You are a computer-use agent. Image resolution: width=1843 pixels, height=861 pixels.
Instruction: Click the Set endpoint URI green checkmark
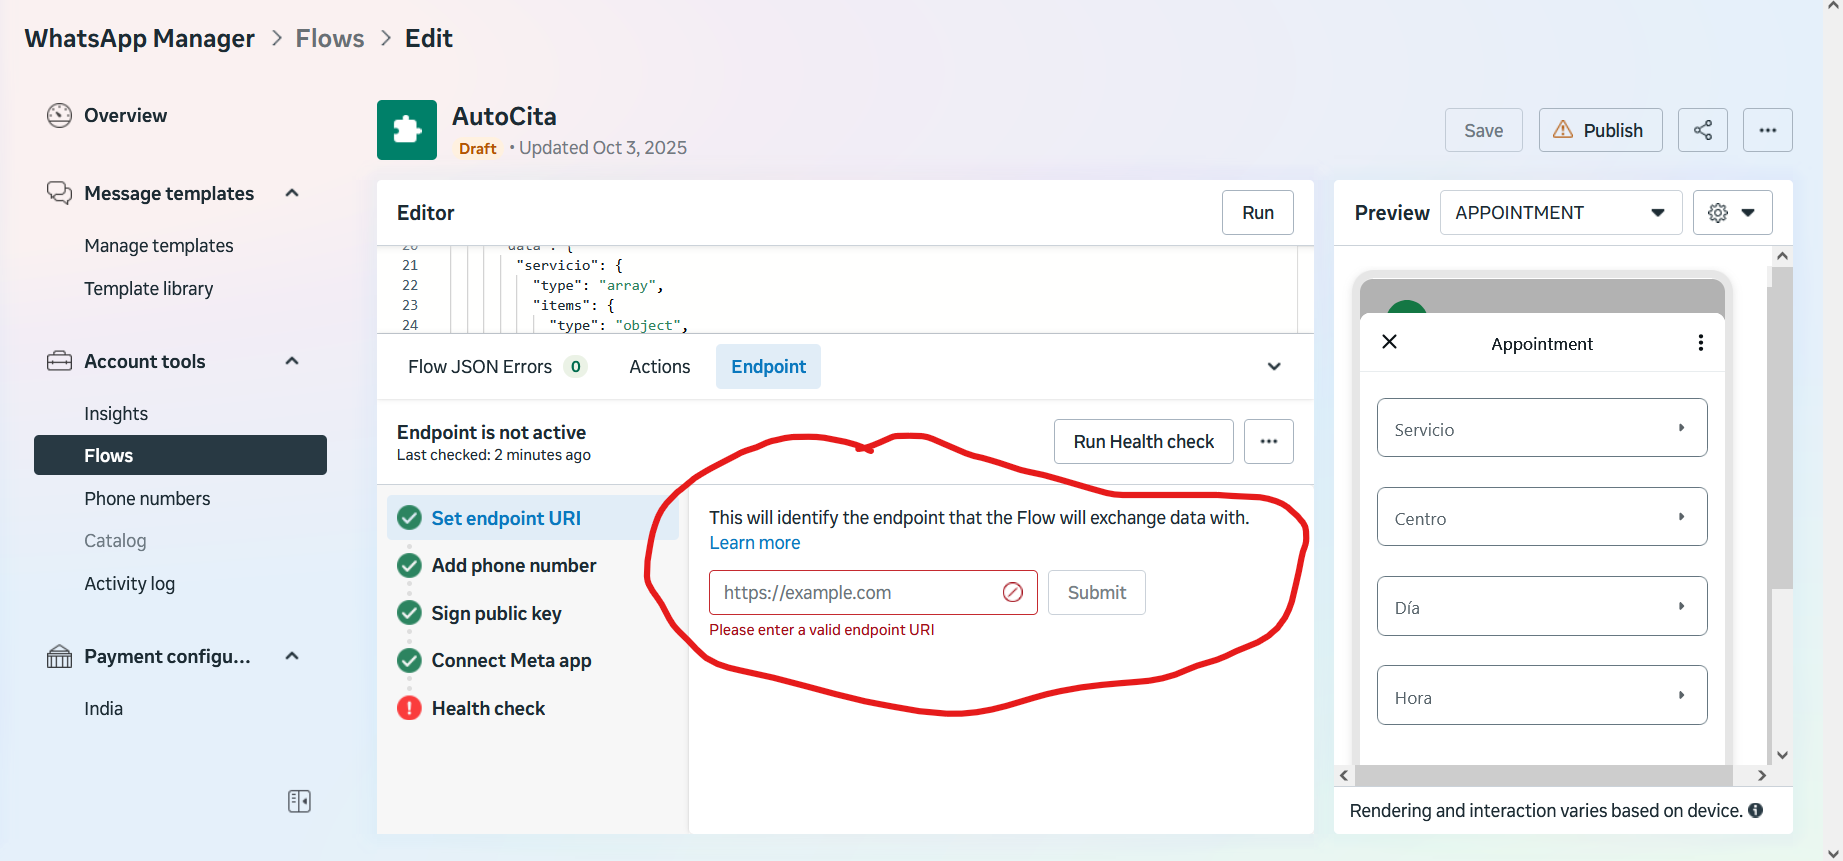tap(409, 518)
